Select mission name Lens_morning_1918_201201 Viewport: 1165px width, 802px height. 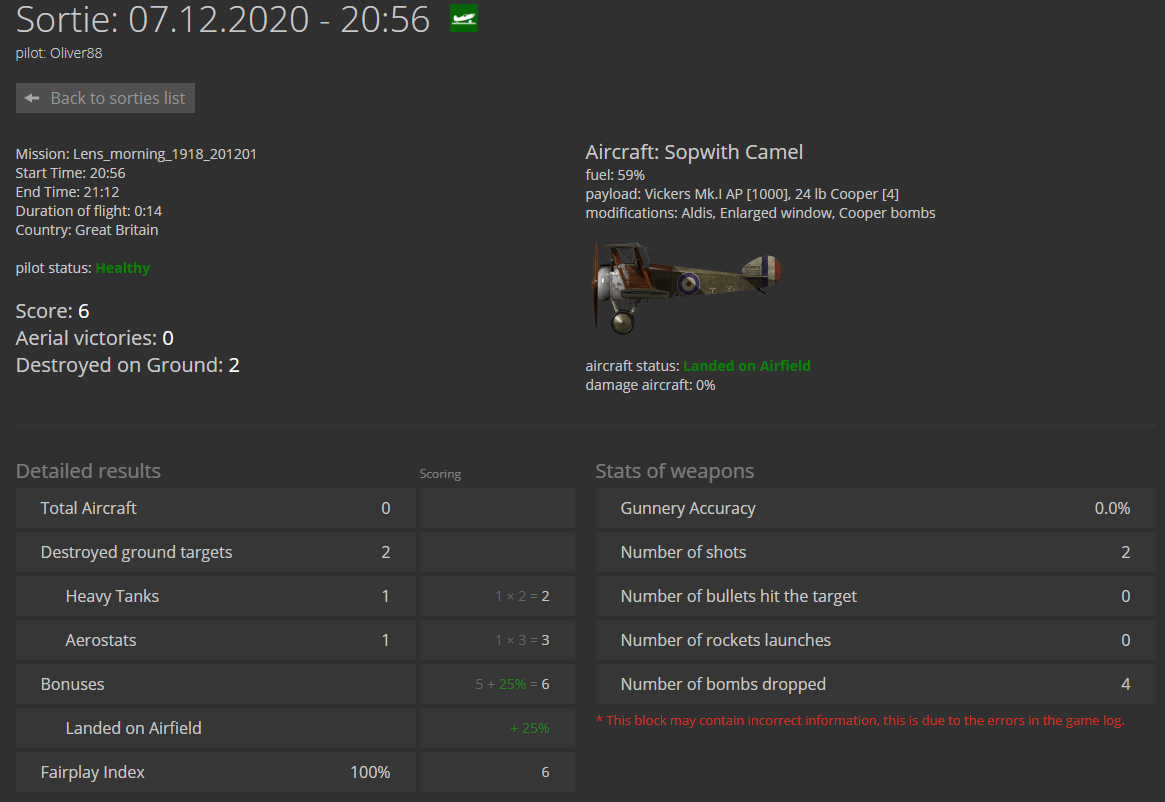tap(165, 154)
